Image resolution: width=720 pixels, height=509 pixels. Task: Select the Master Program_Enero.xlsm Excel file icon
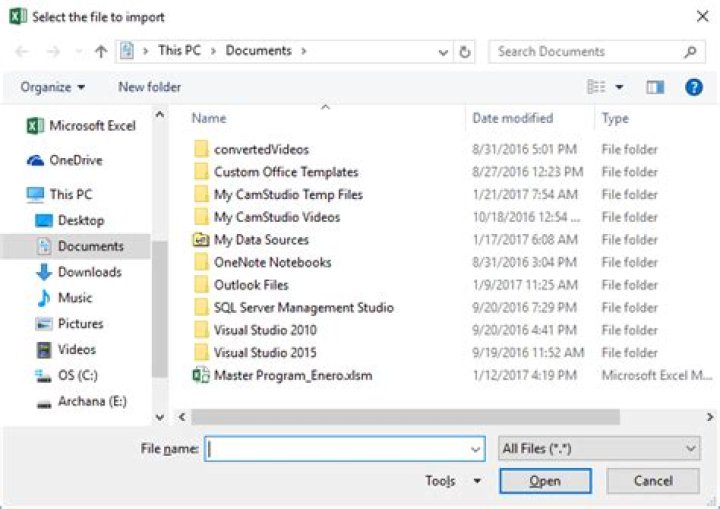click(201, 375)
